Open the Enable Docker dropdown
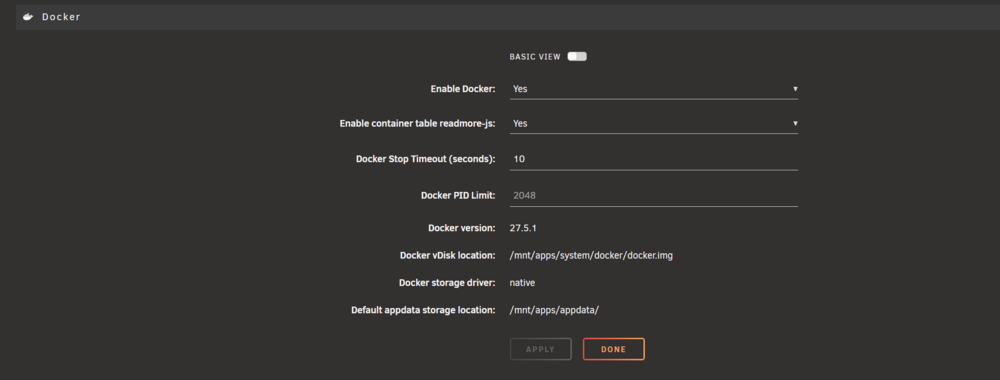 pos(654,89)
